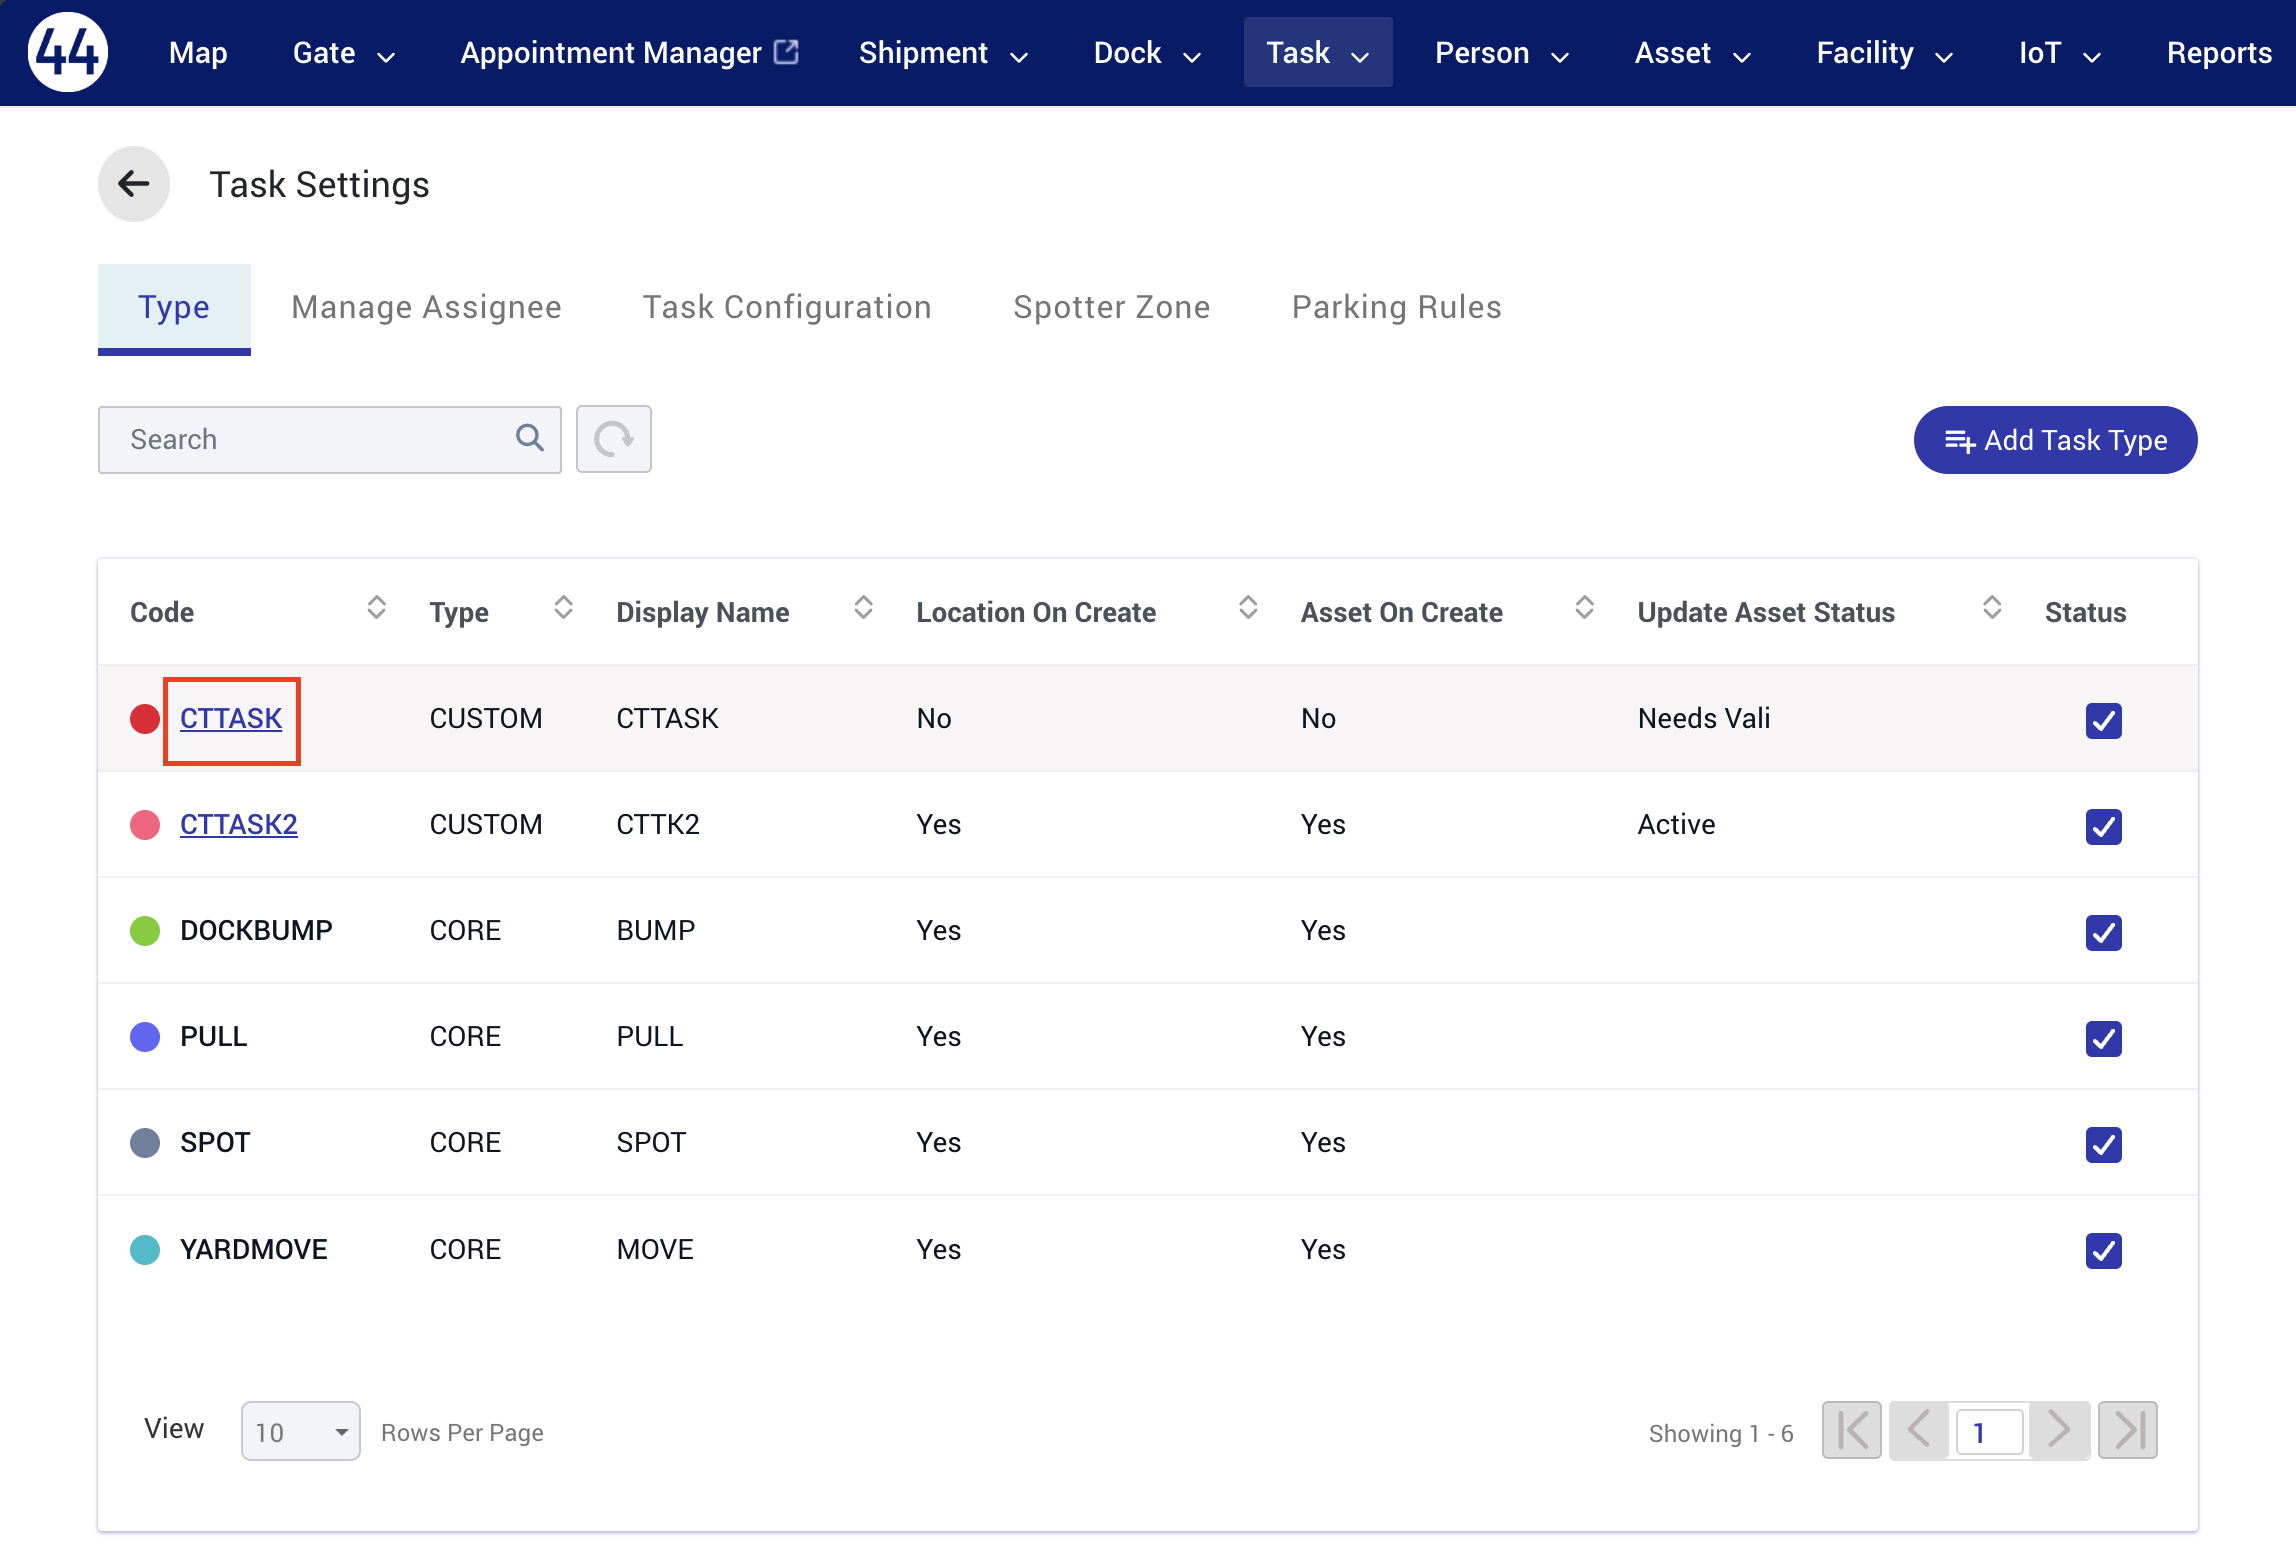Viewport: 2296px width, 1543px height.
Task: Expand the Asset menu
Action: click(1692, 53)
